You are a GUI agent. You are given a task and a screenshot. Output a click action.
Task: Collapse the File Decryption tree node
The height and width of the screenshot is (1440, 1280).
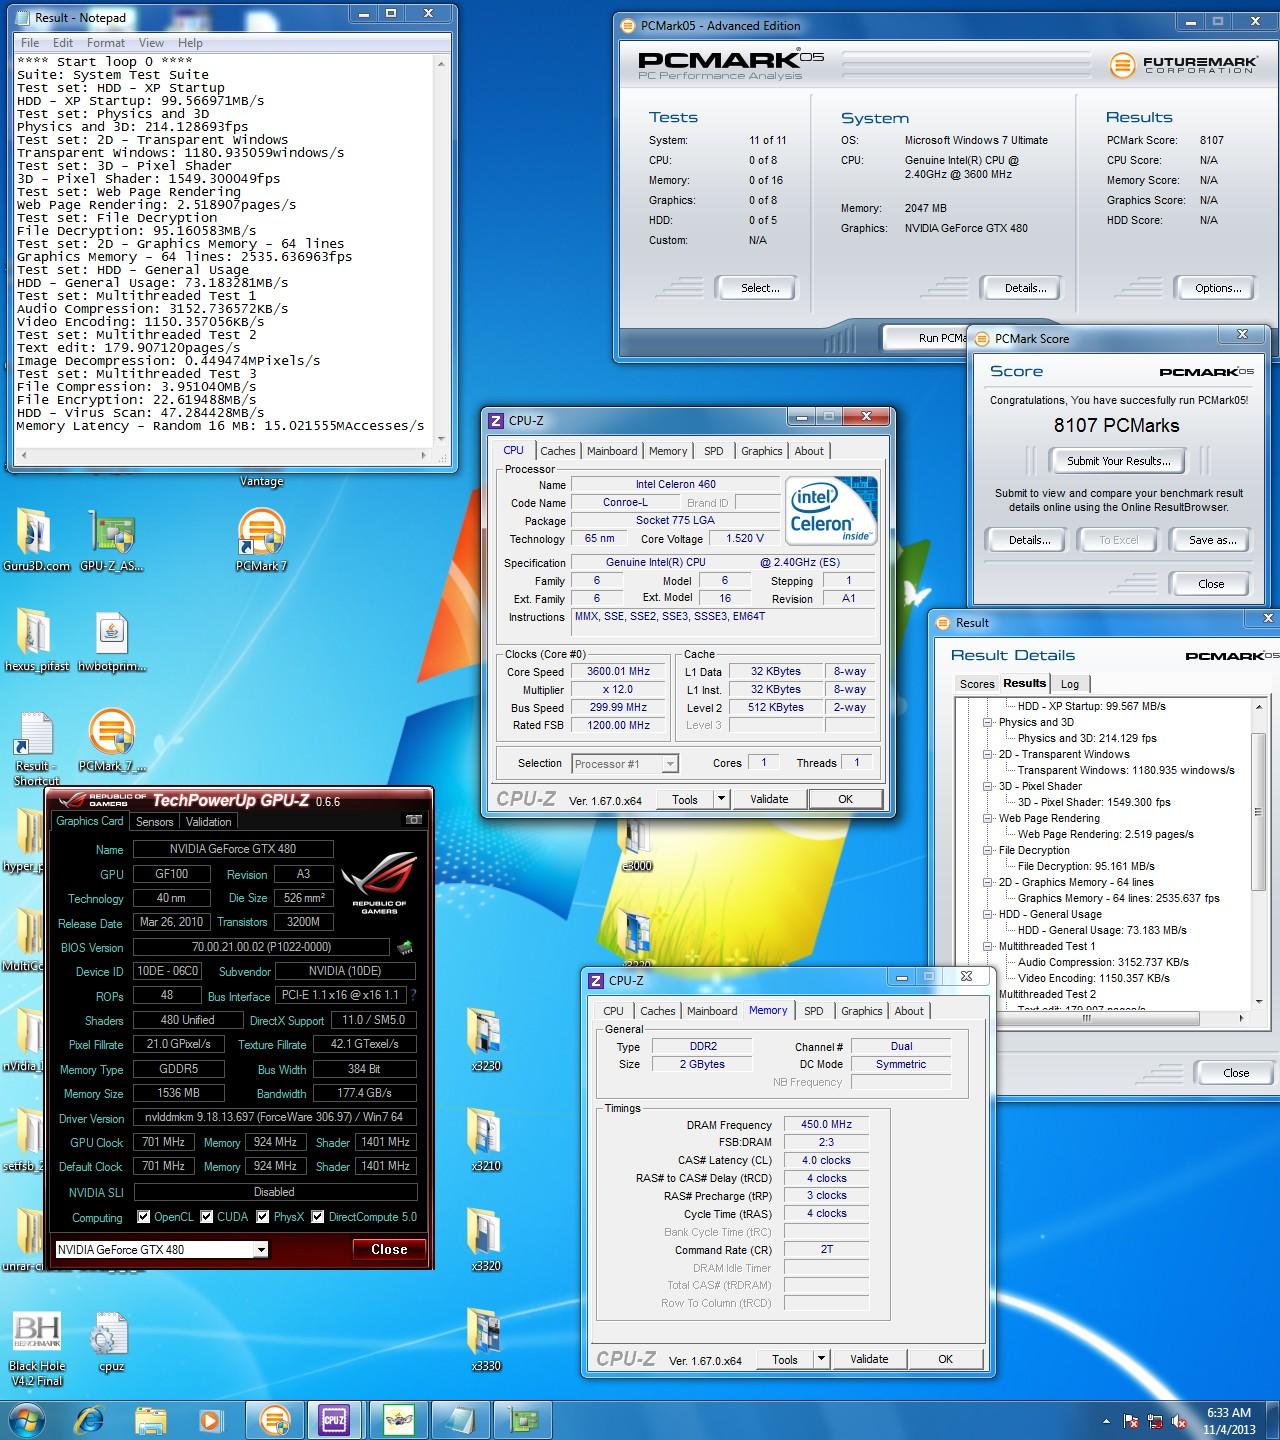point(988,850)
